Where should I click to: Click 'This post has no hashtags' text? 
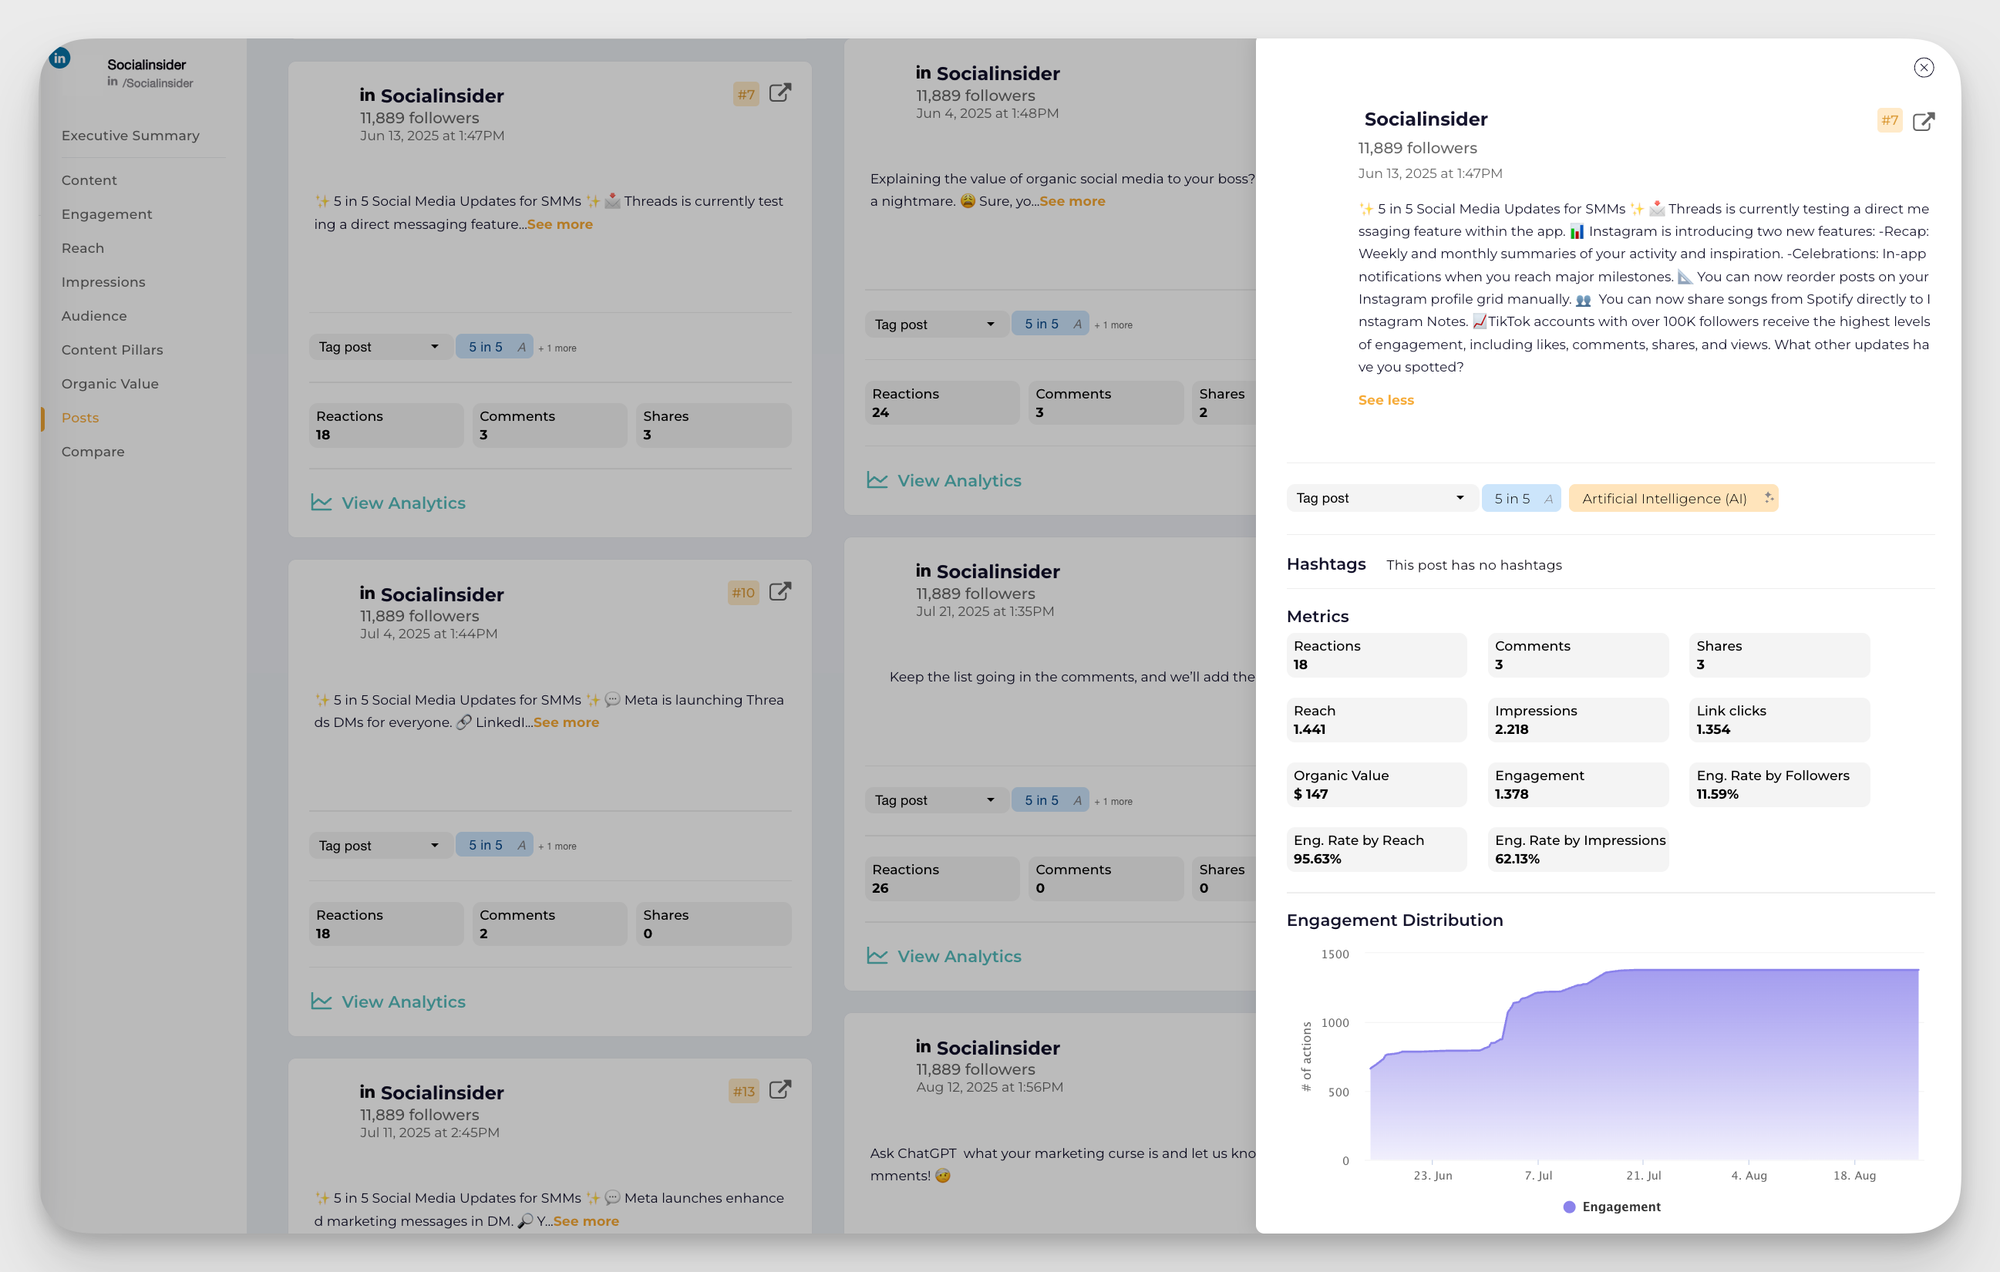[1474, 565]
